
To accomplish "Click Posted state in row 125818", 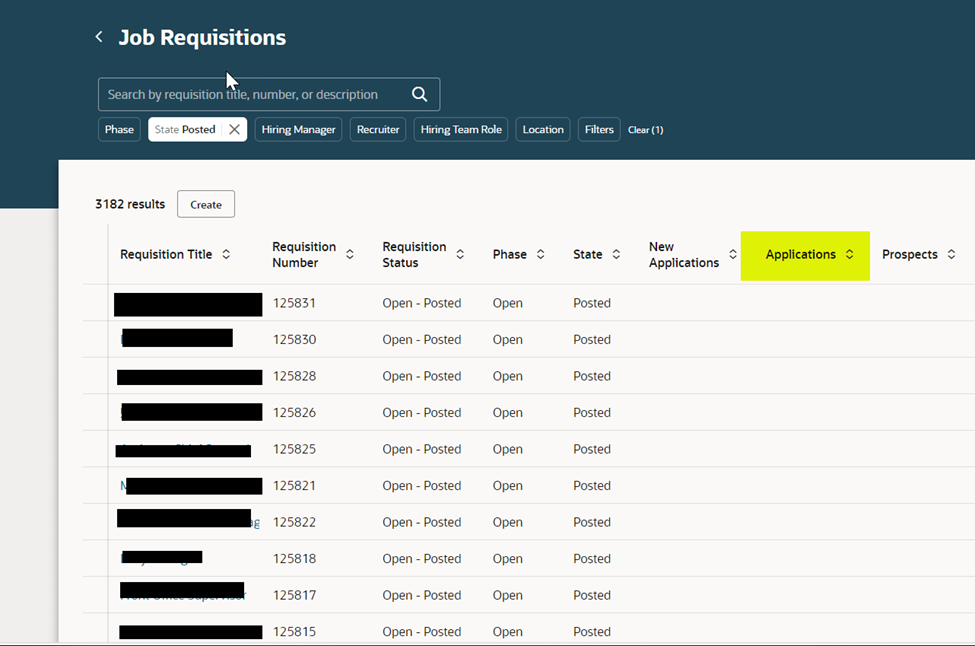I will click(x=592, y=558).
